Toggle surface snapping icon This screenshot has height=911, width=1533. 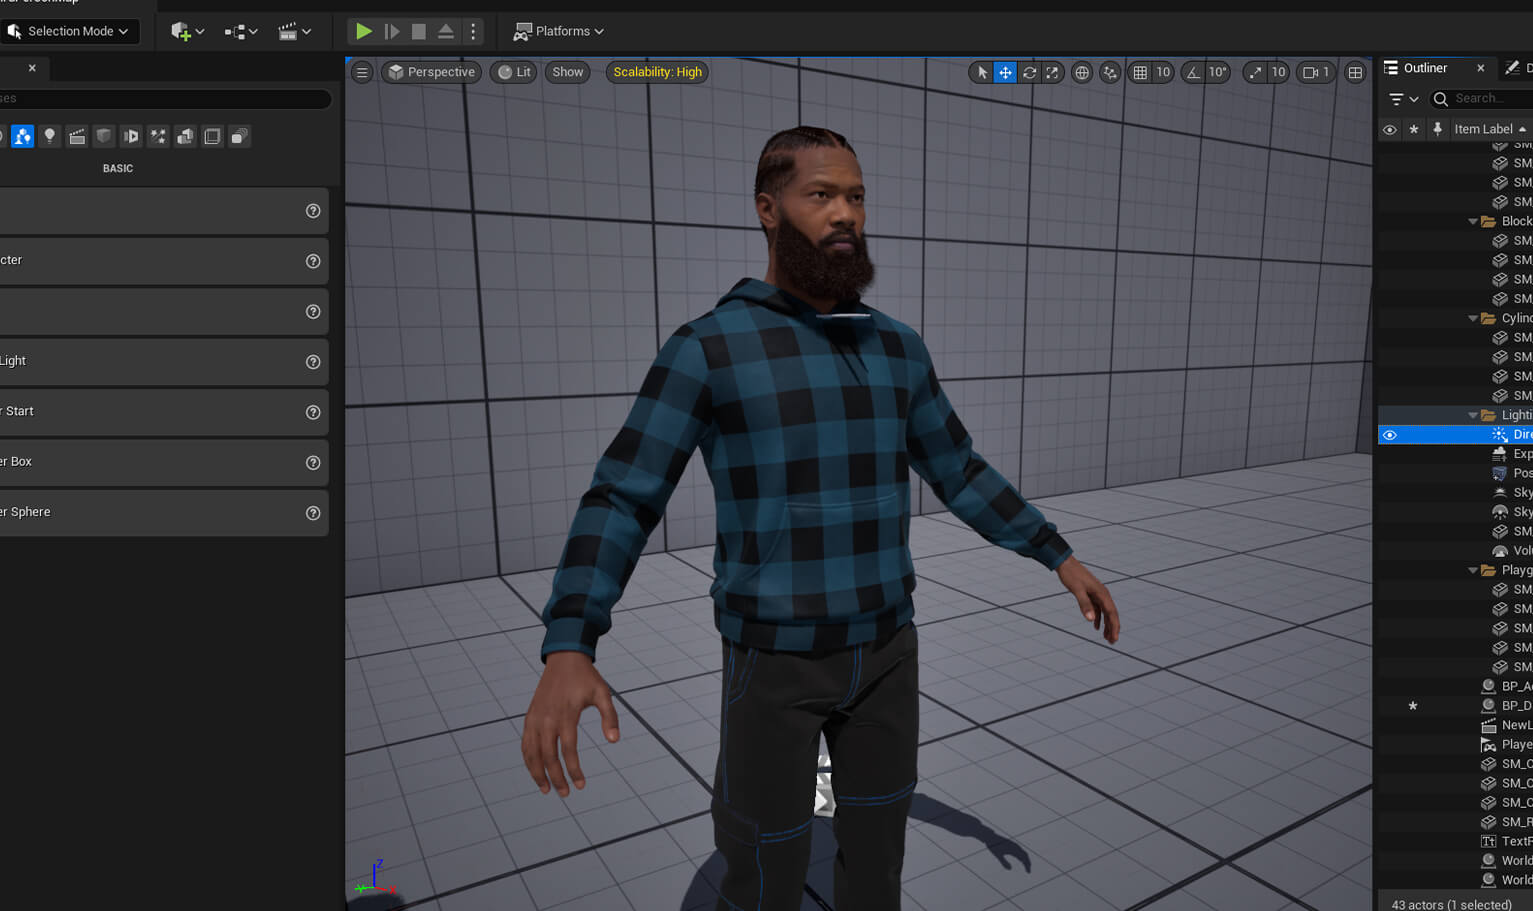[1110, 72]
